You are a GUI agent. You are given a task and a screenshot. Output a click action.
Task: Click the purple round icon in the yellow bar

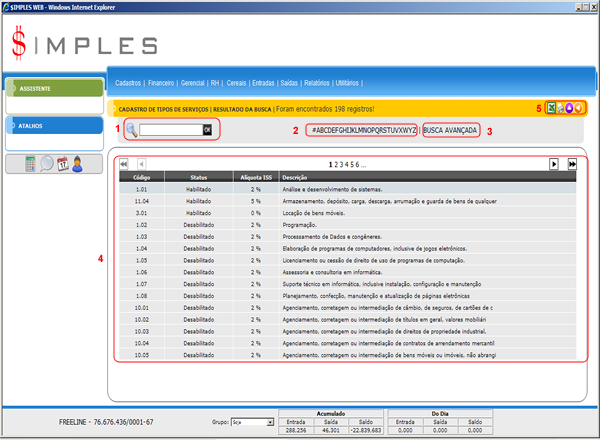pyautogui.click(x=571, y=107)
